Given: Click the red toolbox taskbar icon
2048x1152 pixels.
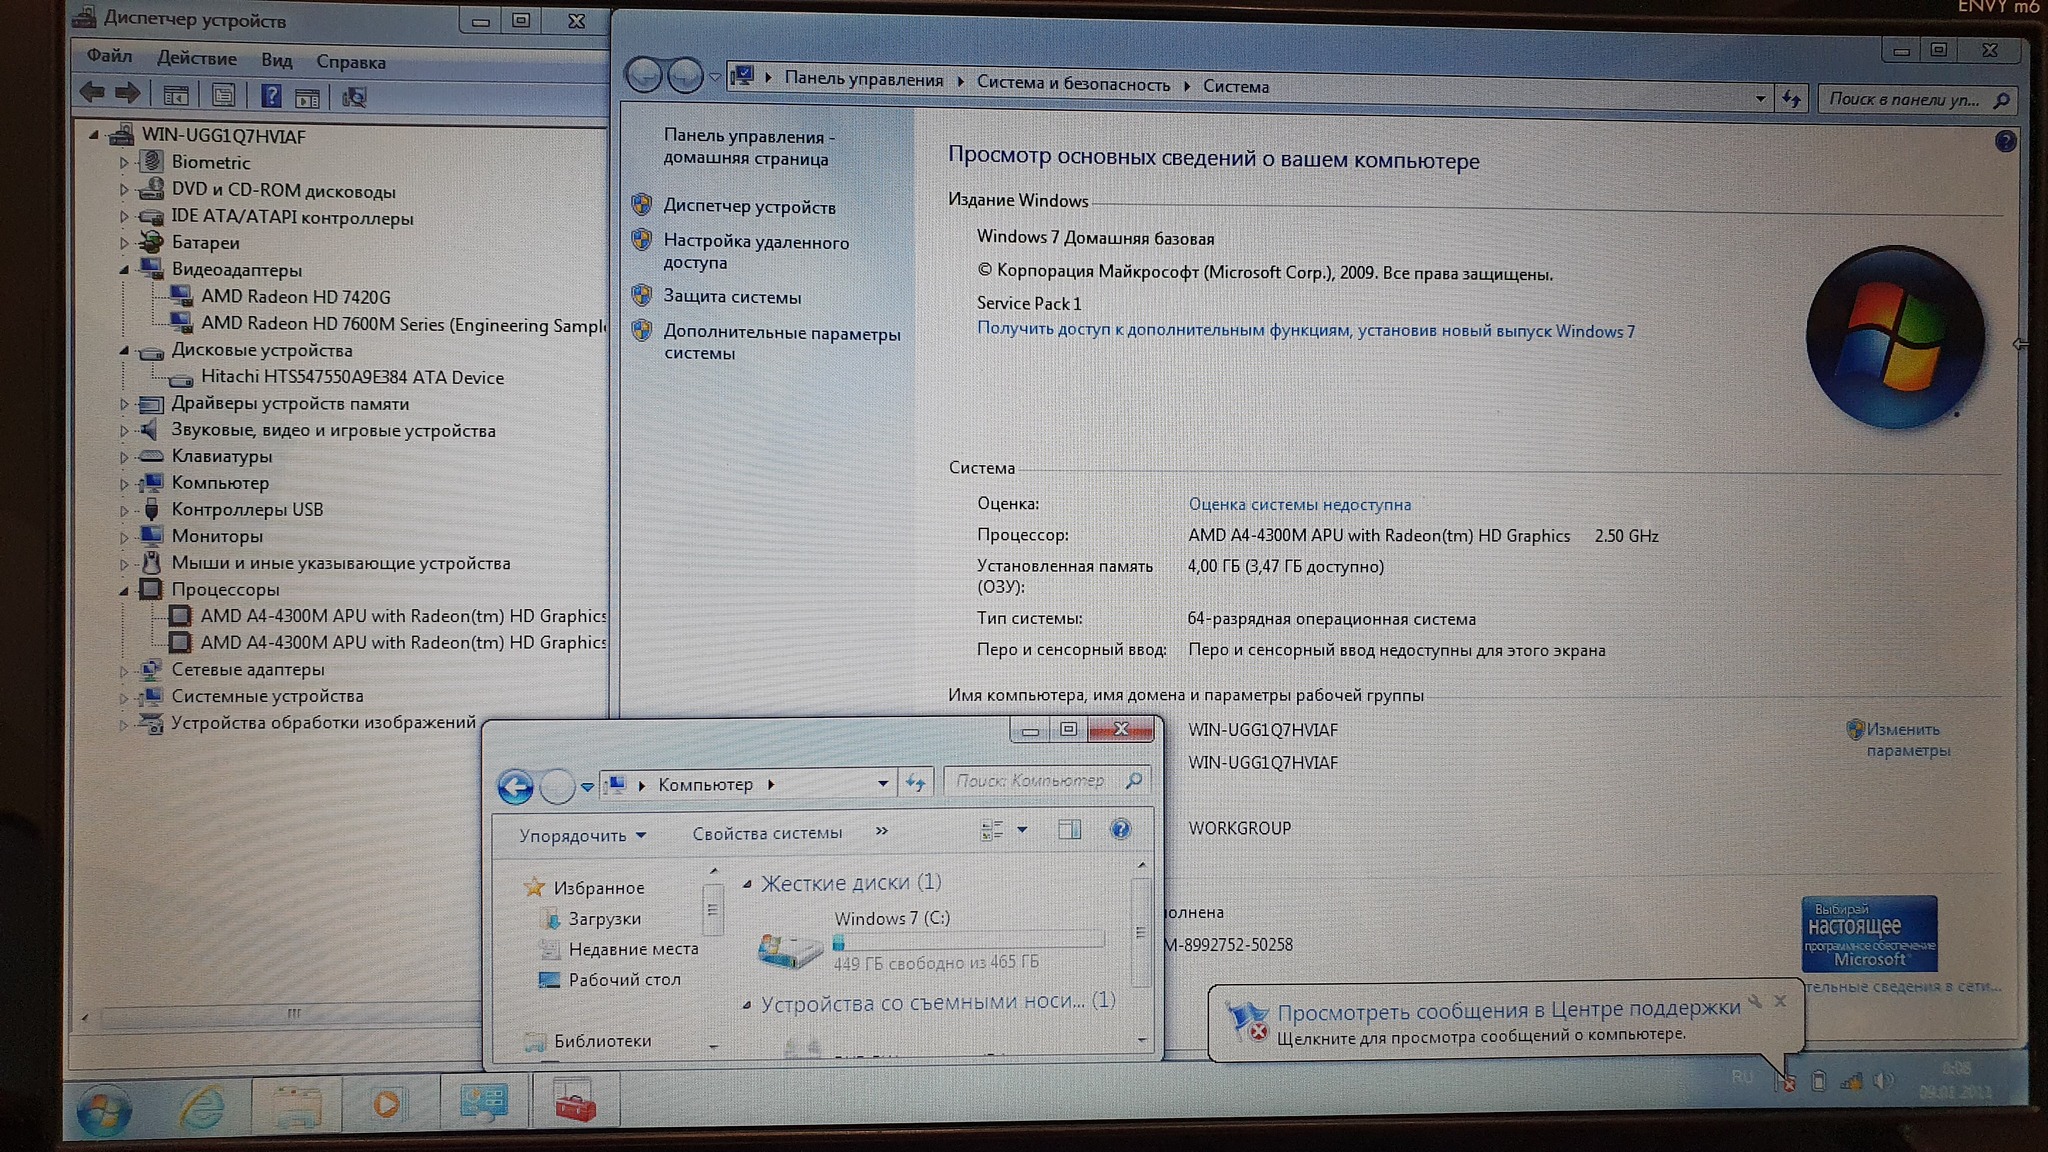Looking at the screenshot, I should (575, 1104).
